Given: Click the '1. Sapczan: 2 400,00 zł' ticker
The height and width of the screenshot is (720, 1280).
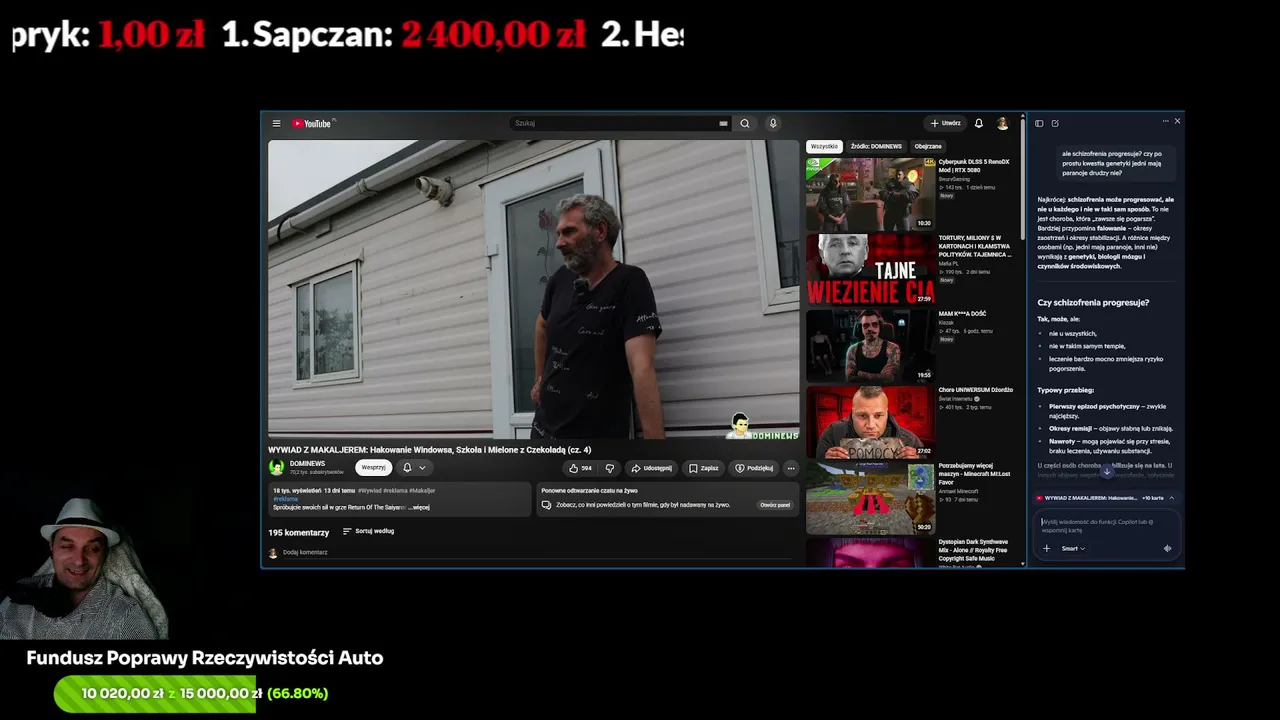Looking at the screenshot, I should [403, 35].
